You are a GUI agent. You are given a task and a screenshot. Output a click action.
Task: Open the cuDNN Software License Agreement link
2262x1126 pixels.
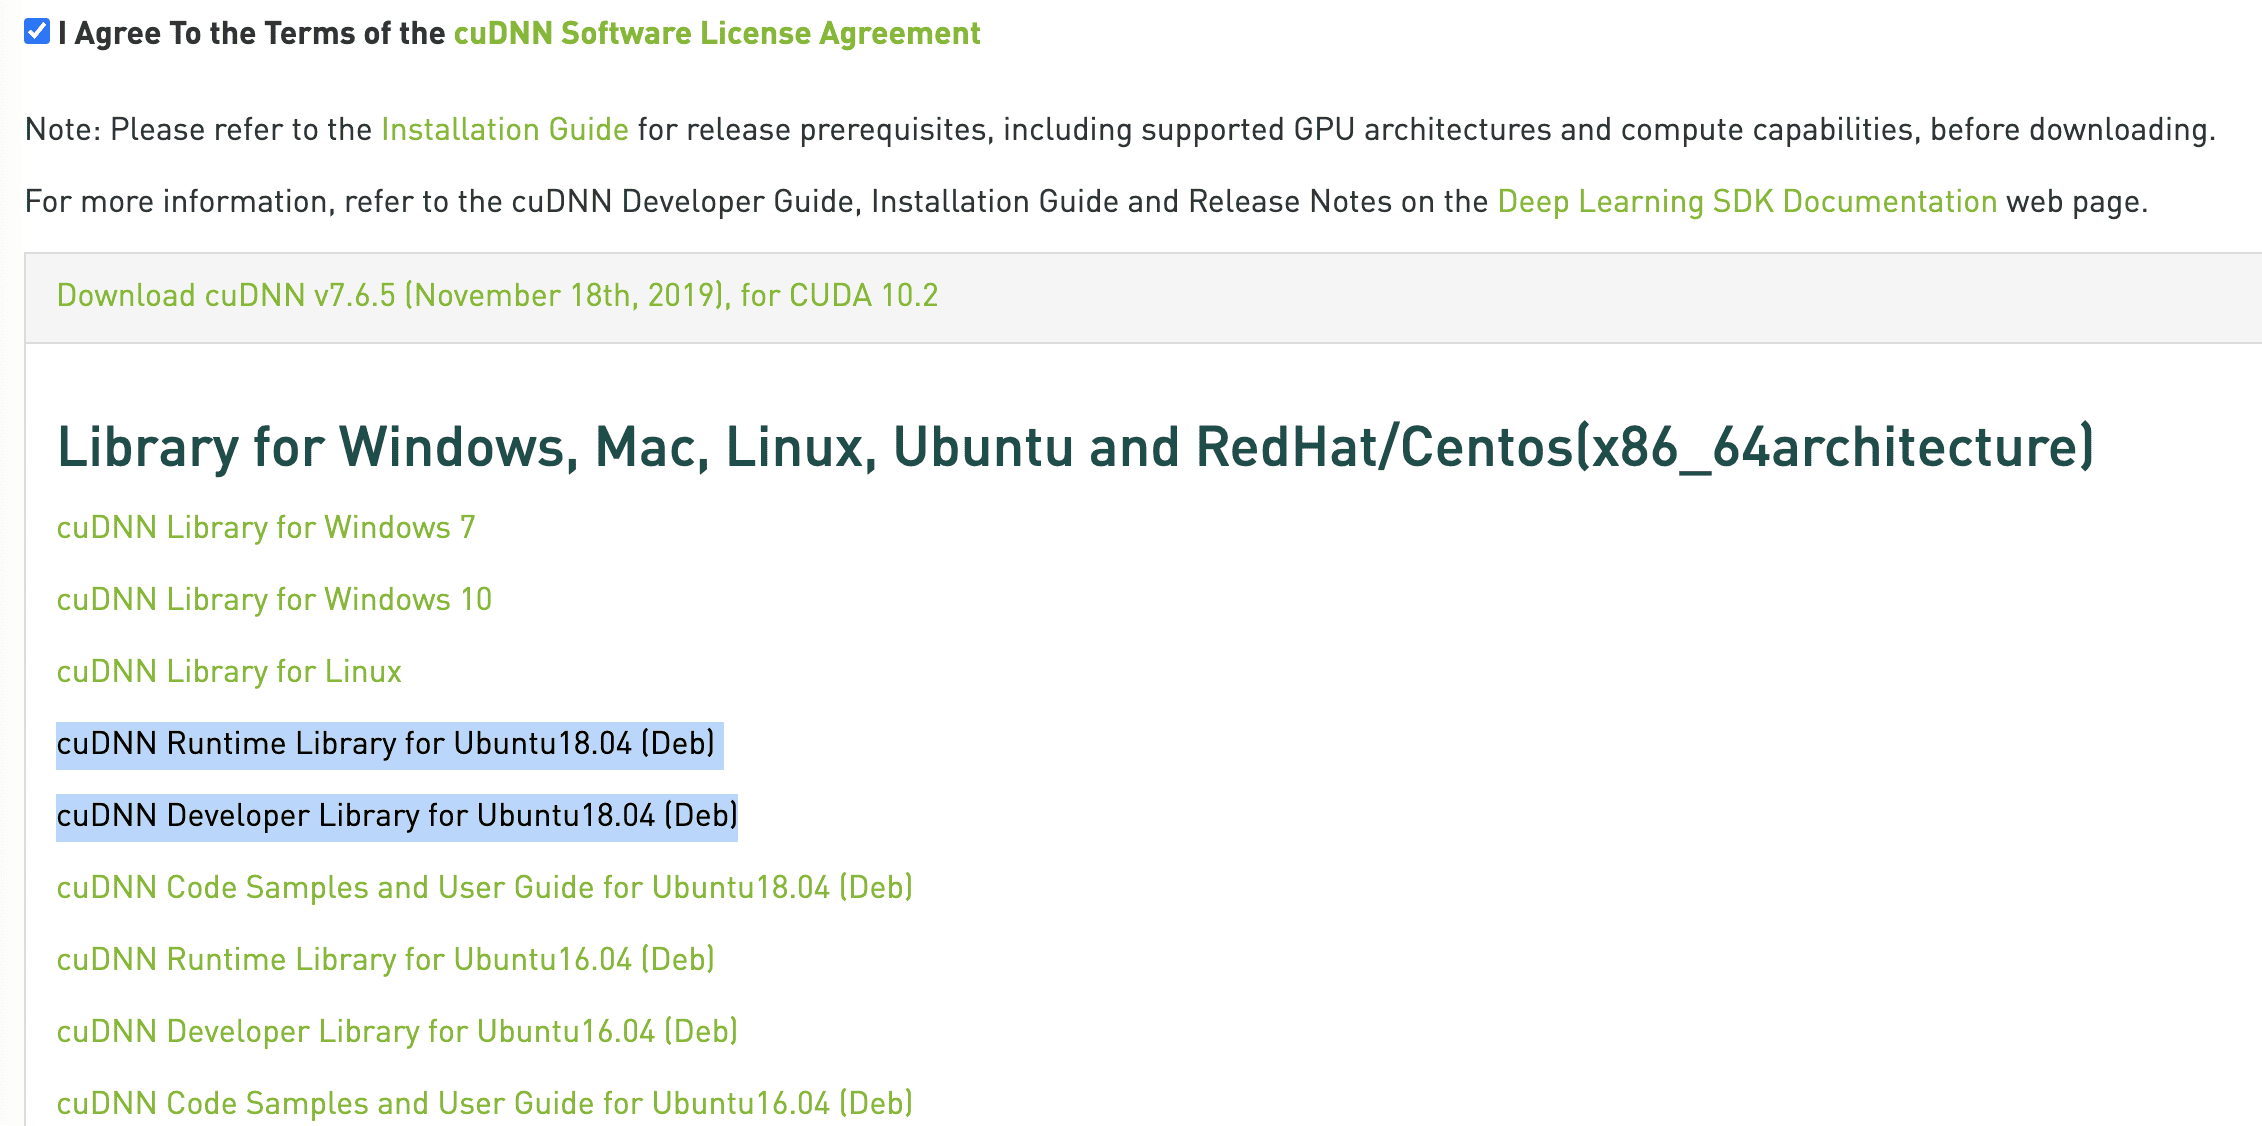[716, 34]
